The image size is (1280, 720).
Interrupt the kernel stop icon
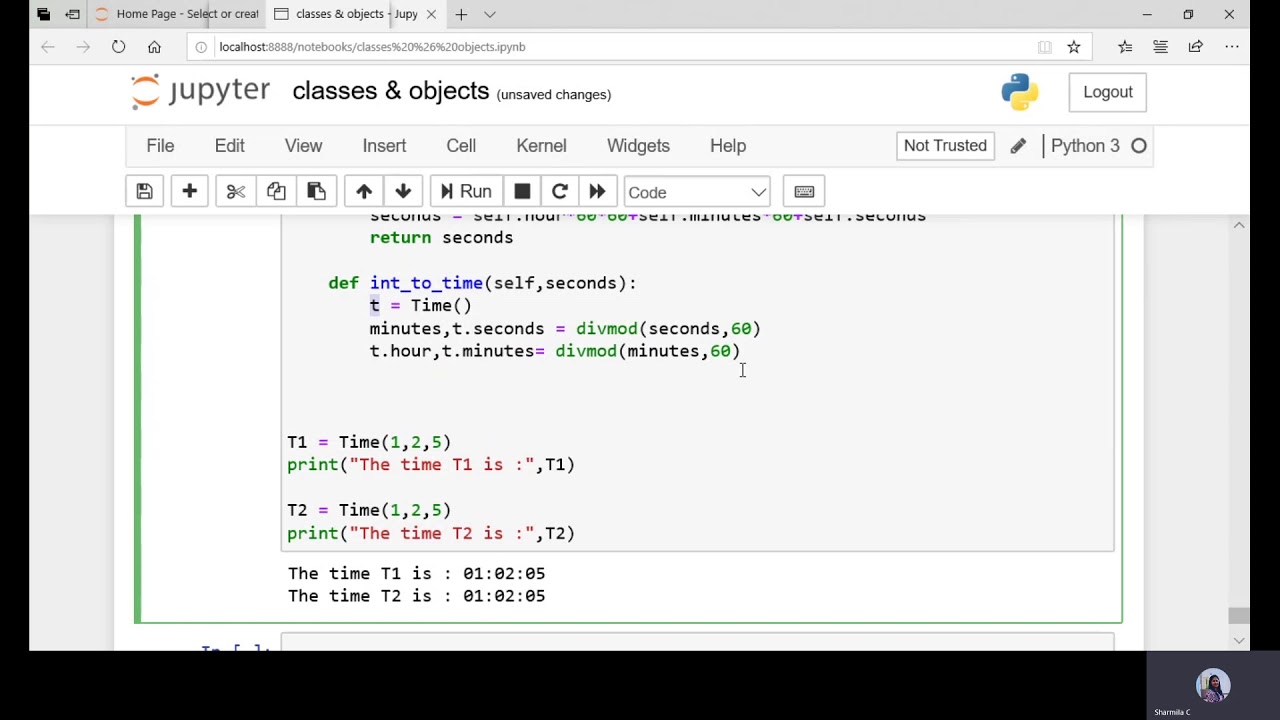(x=522, y=192)
